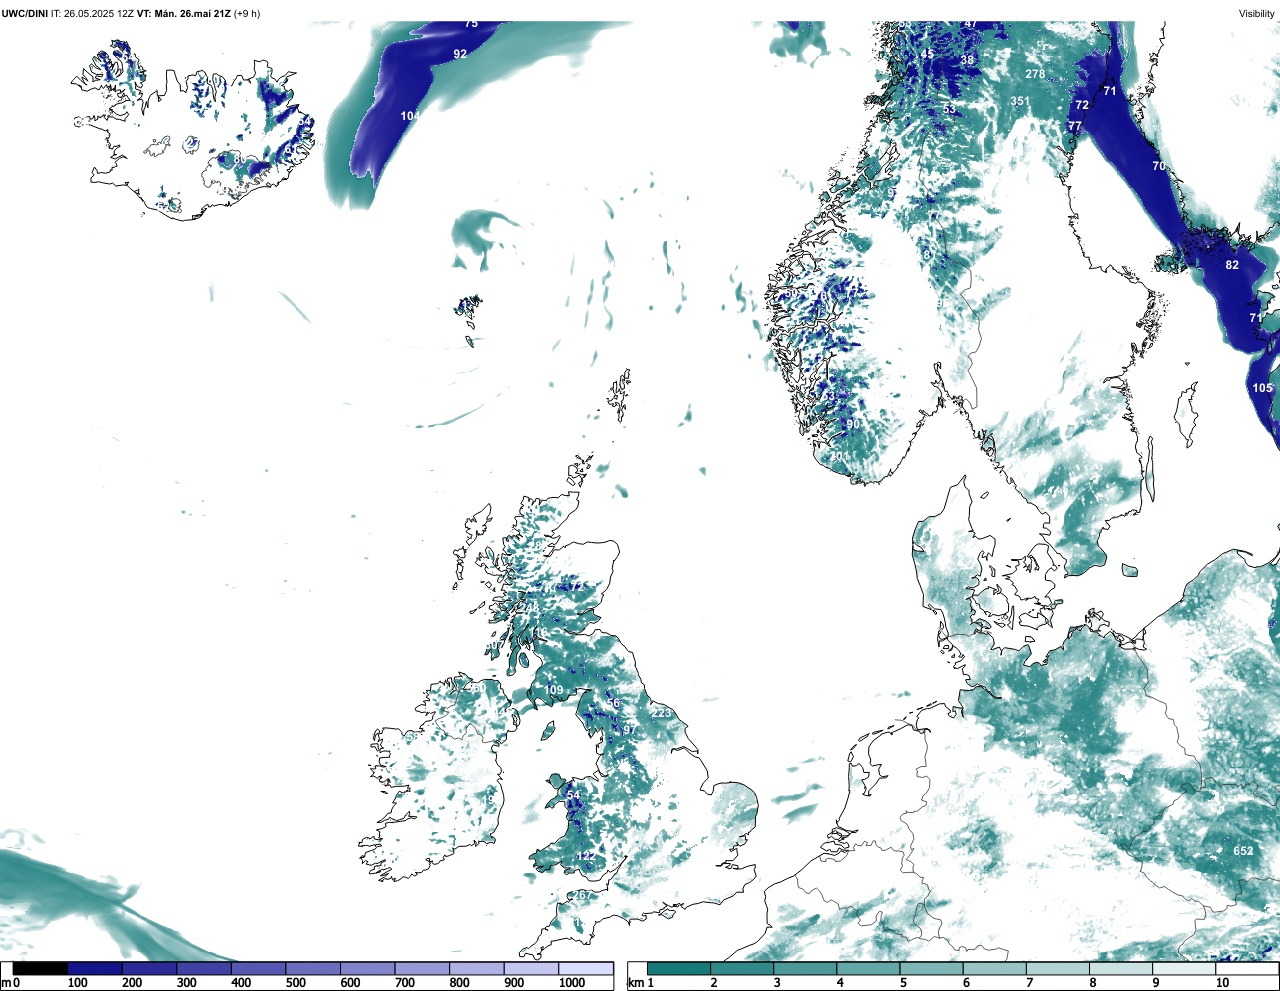Click the 223 value in northeast England
The height and width of the screenshot is (991, 1280).
662,713
